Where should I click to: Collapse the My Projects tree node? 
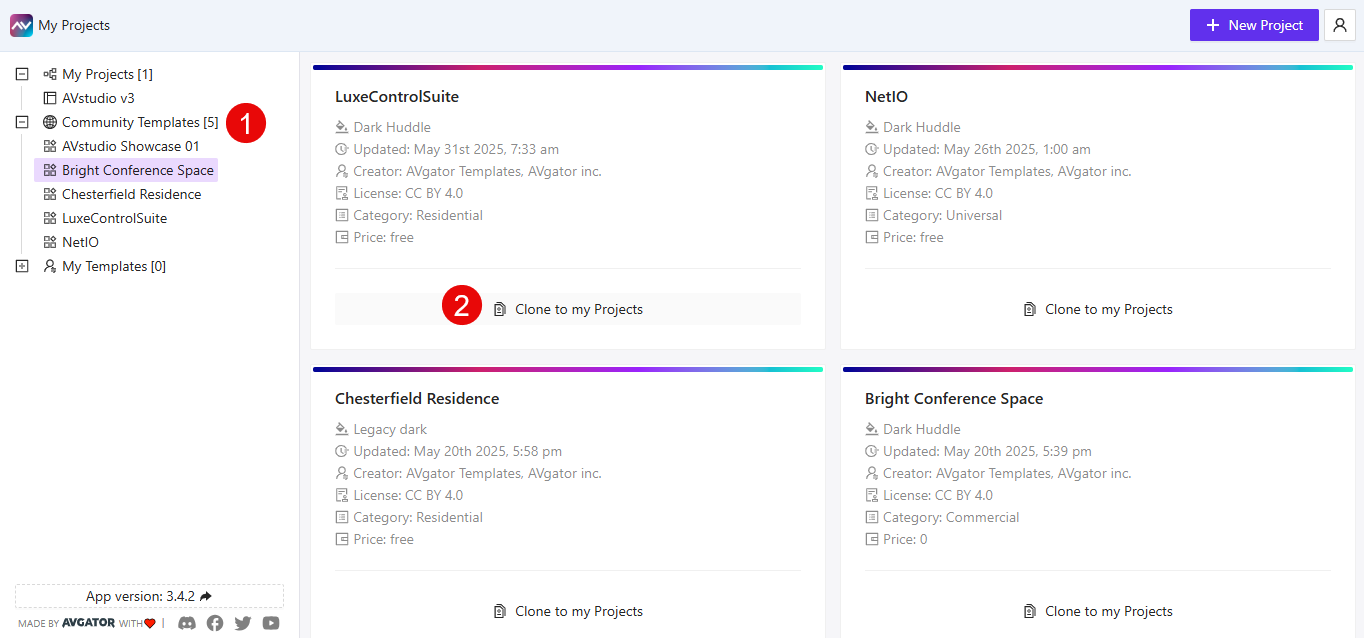point(20,73)
